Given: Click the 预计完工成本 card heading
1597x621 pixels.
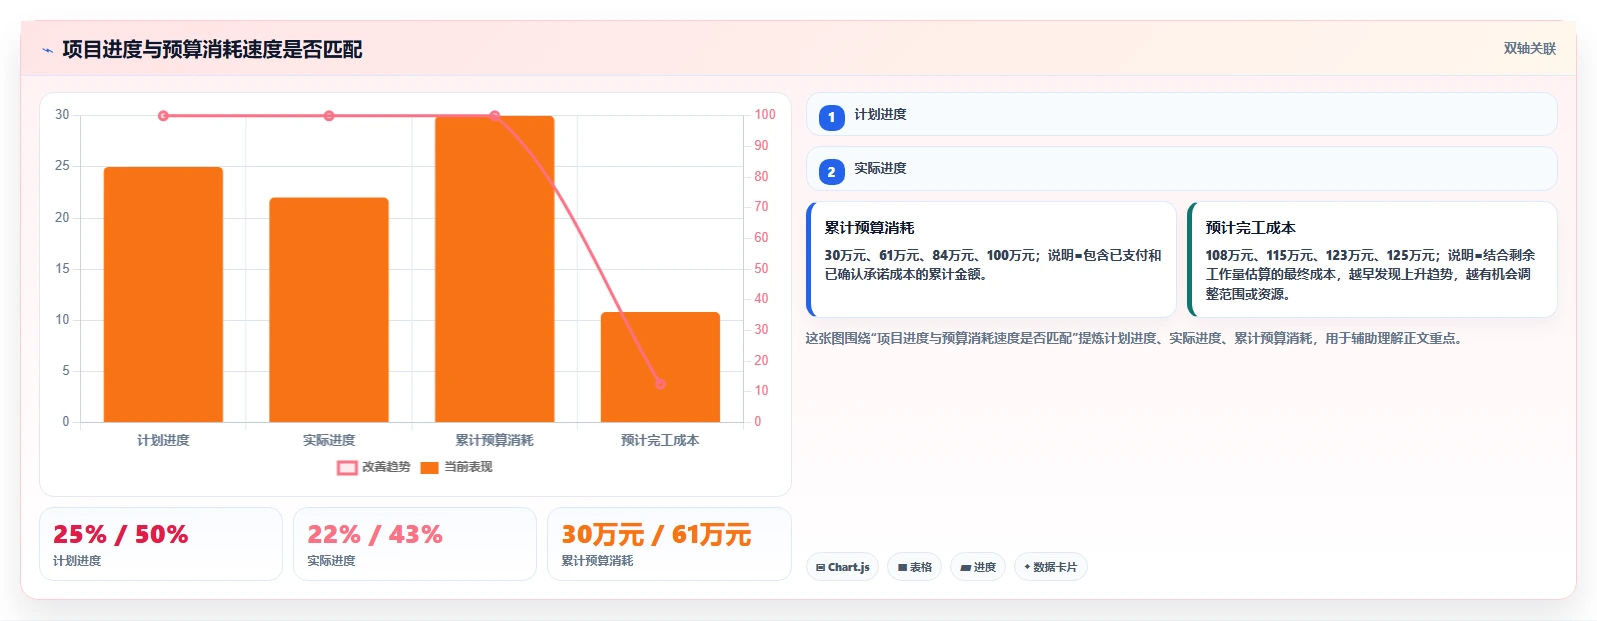Looking at the screenshot, I should coord(1250,227).
